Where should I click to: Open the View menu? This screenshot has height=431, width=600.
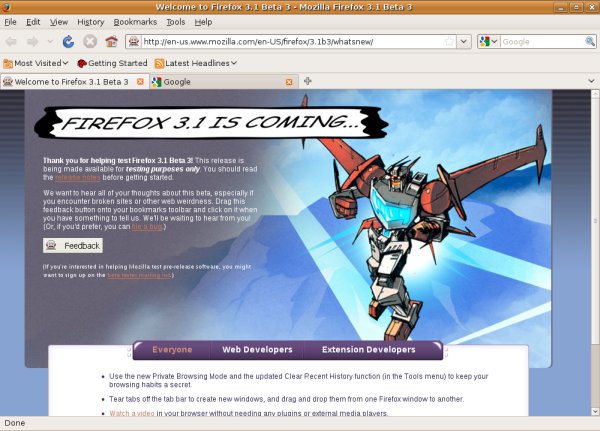click(59, 22)
